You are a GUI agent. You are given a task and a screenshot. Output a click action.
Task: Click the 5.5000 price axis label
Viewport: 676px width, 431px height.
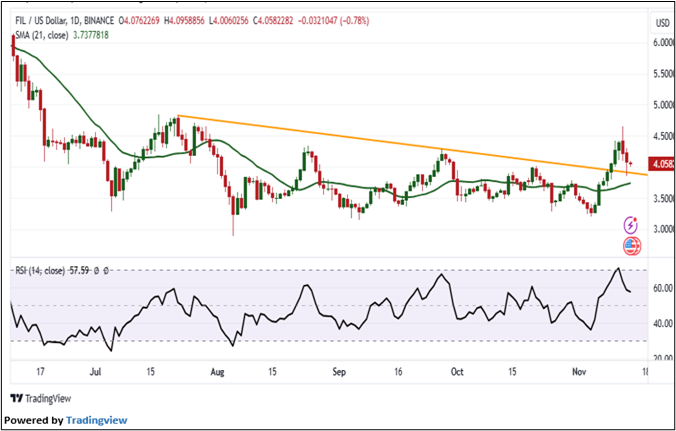coord(664,74)
